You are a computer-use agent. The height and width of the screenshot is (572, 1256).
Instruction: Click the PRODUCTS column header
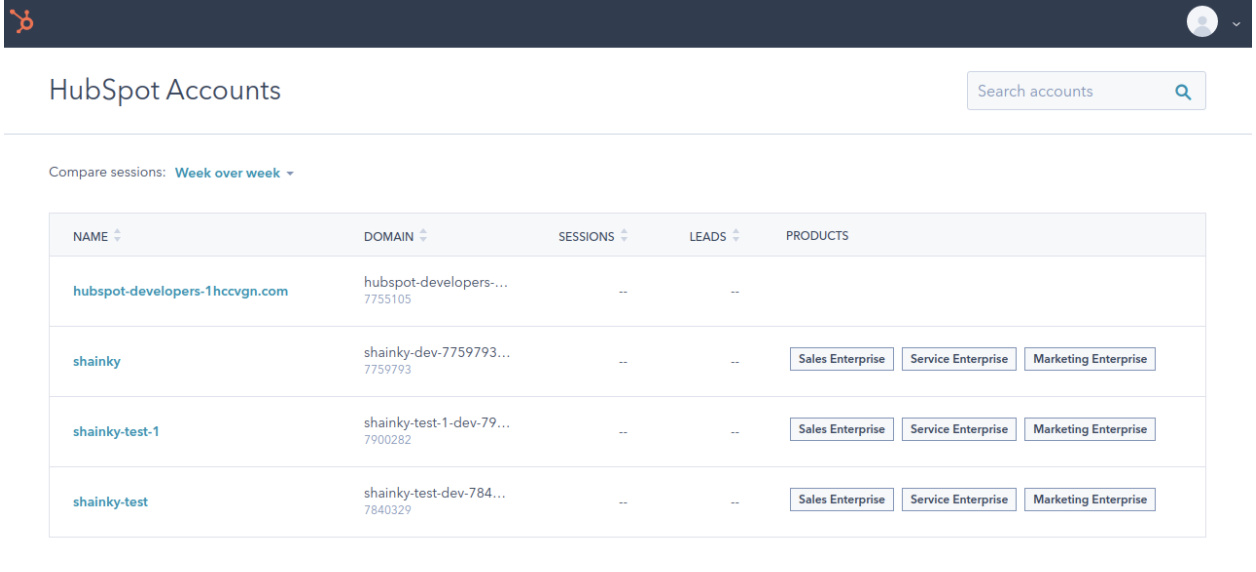pyautogui.click(x=817, y=236)
